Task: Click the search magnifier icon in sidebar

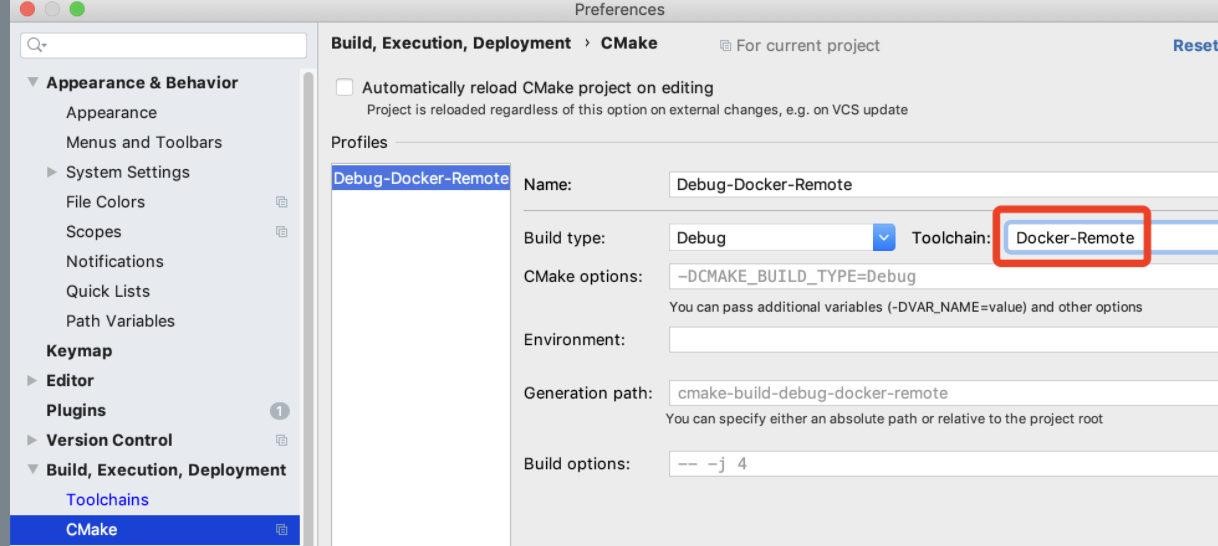Action: tap(36, 45)
